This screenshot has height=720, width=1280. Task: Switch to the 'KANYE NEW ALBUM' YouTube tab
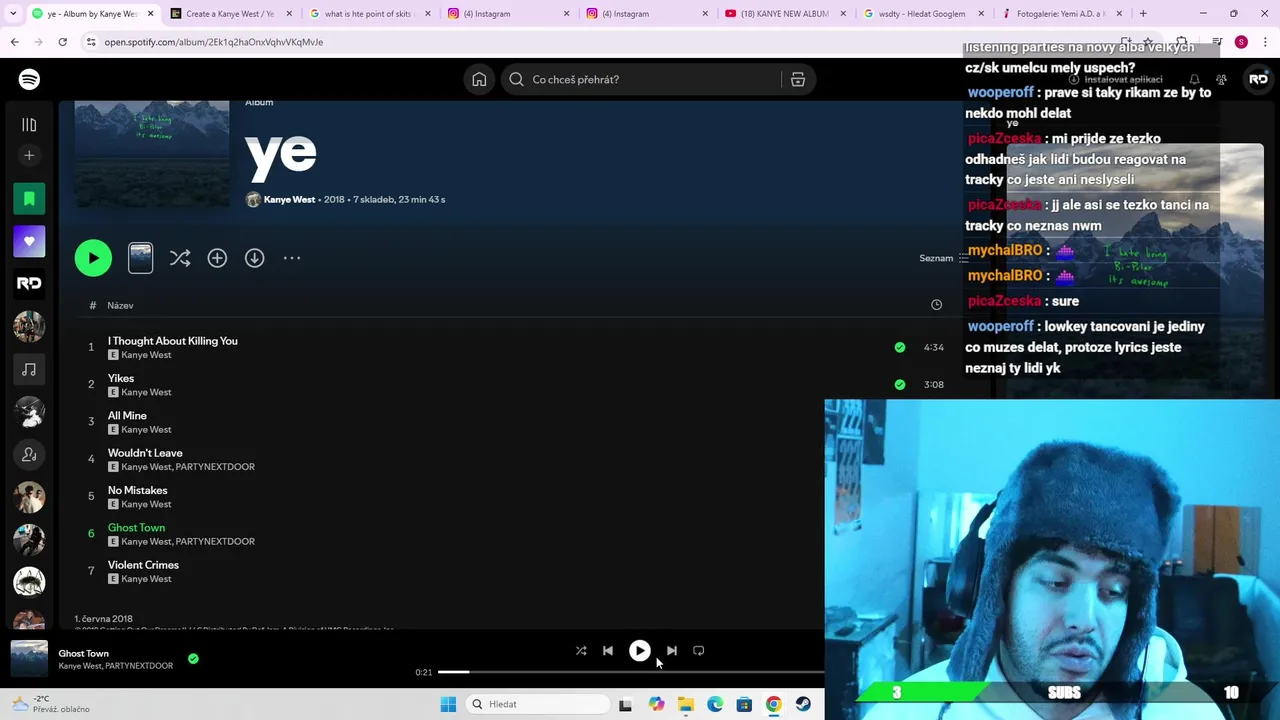785,14
